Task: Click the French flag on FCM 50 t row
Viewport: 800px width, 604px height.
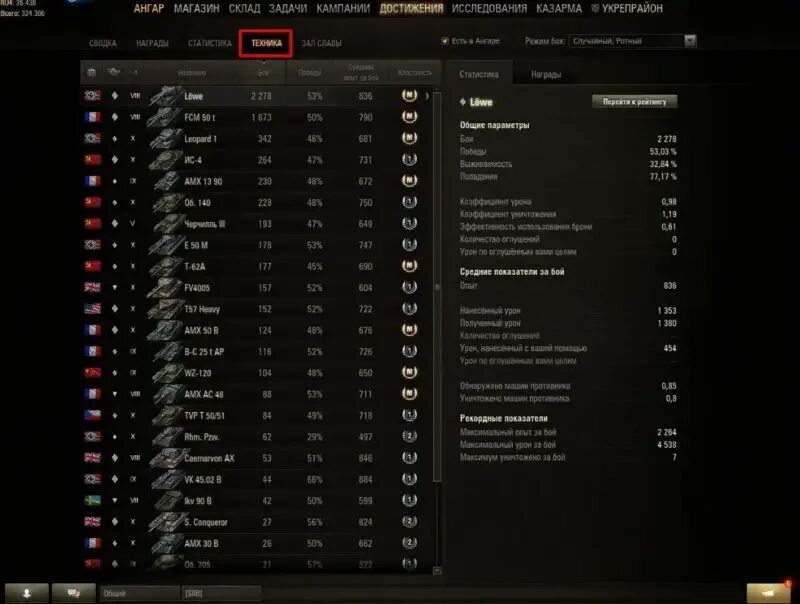Action: [x=92, y=117]
